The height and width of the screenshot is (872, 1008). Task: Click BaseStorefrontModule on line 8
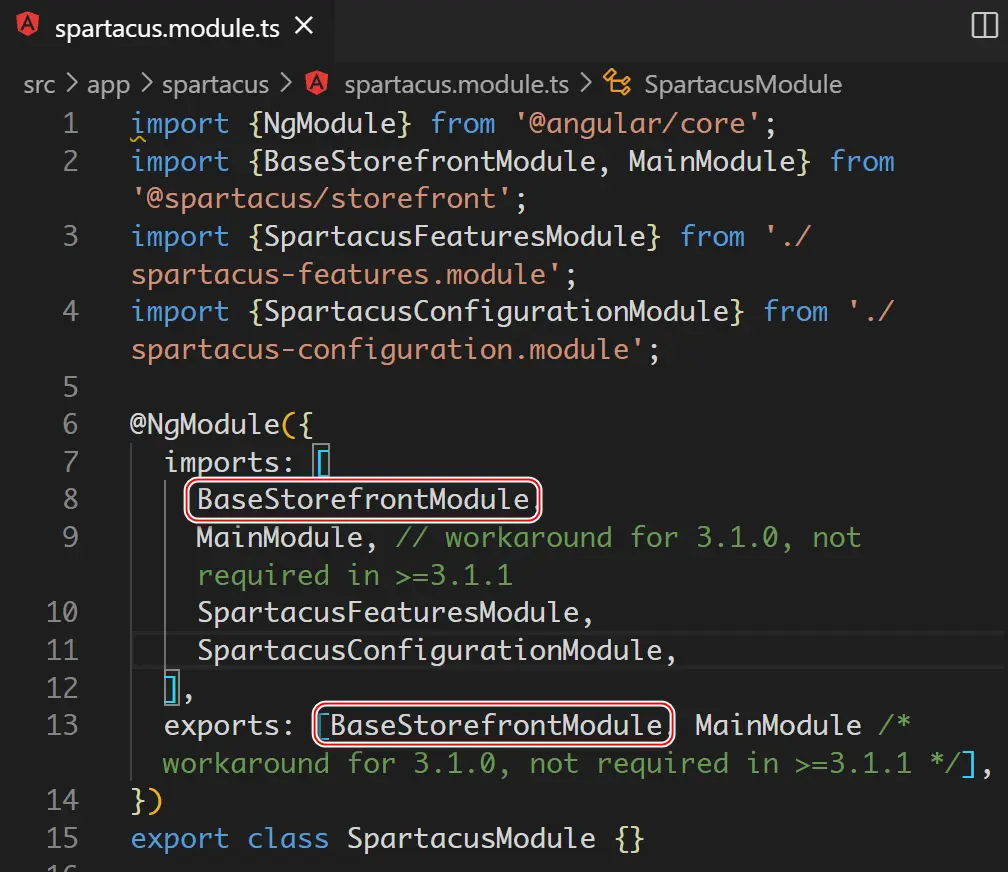pos(363,499)
